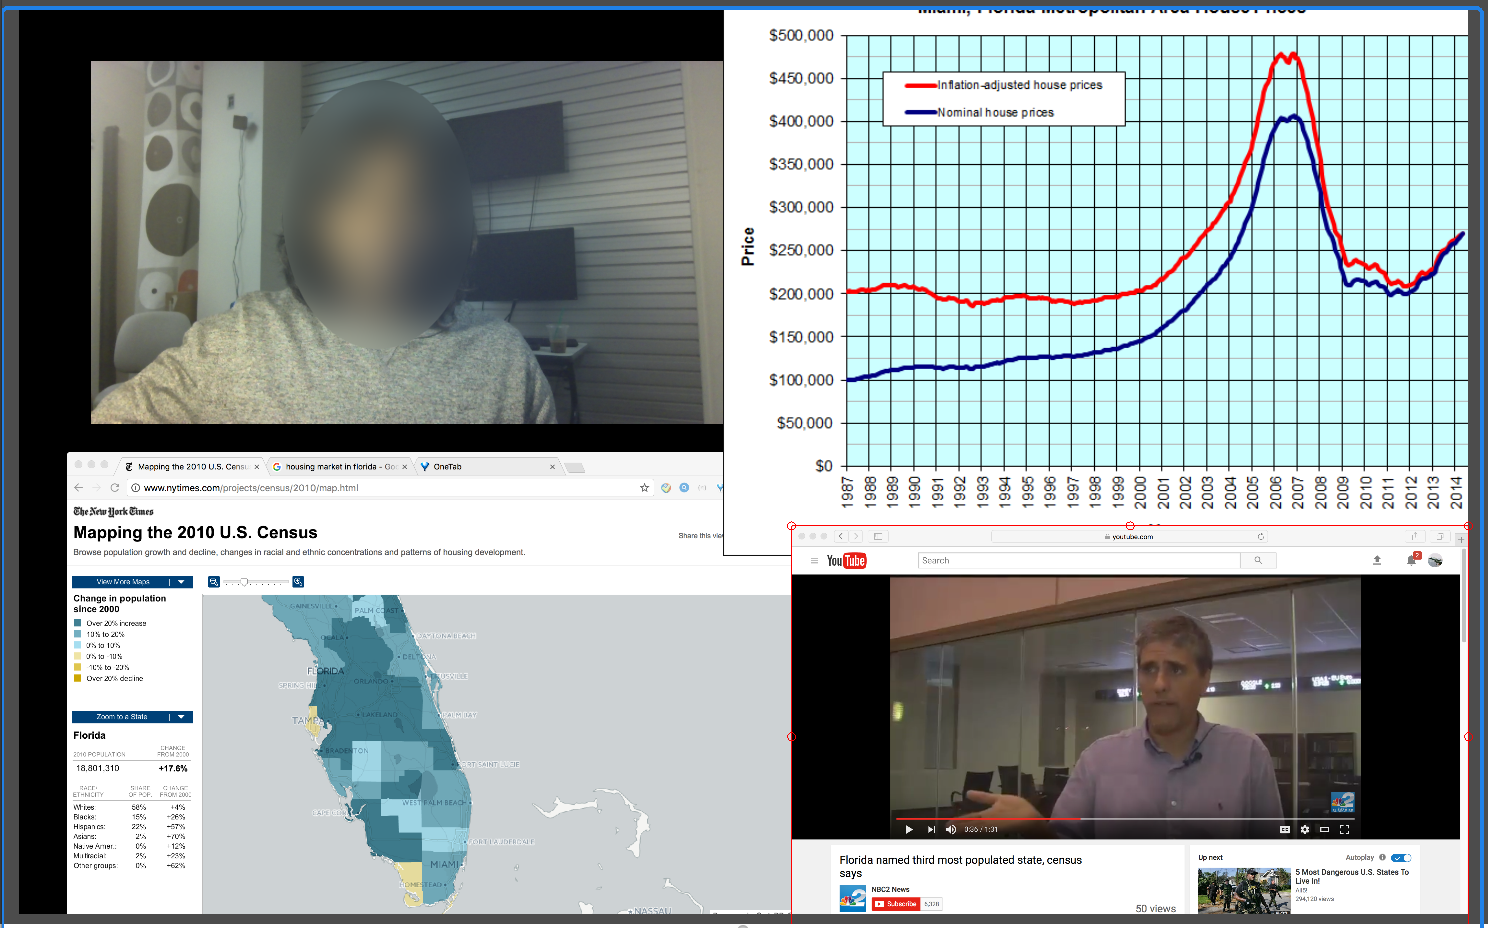Focus the YouTube search field

(x=1079, y=561)
